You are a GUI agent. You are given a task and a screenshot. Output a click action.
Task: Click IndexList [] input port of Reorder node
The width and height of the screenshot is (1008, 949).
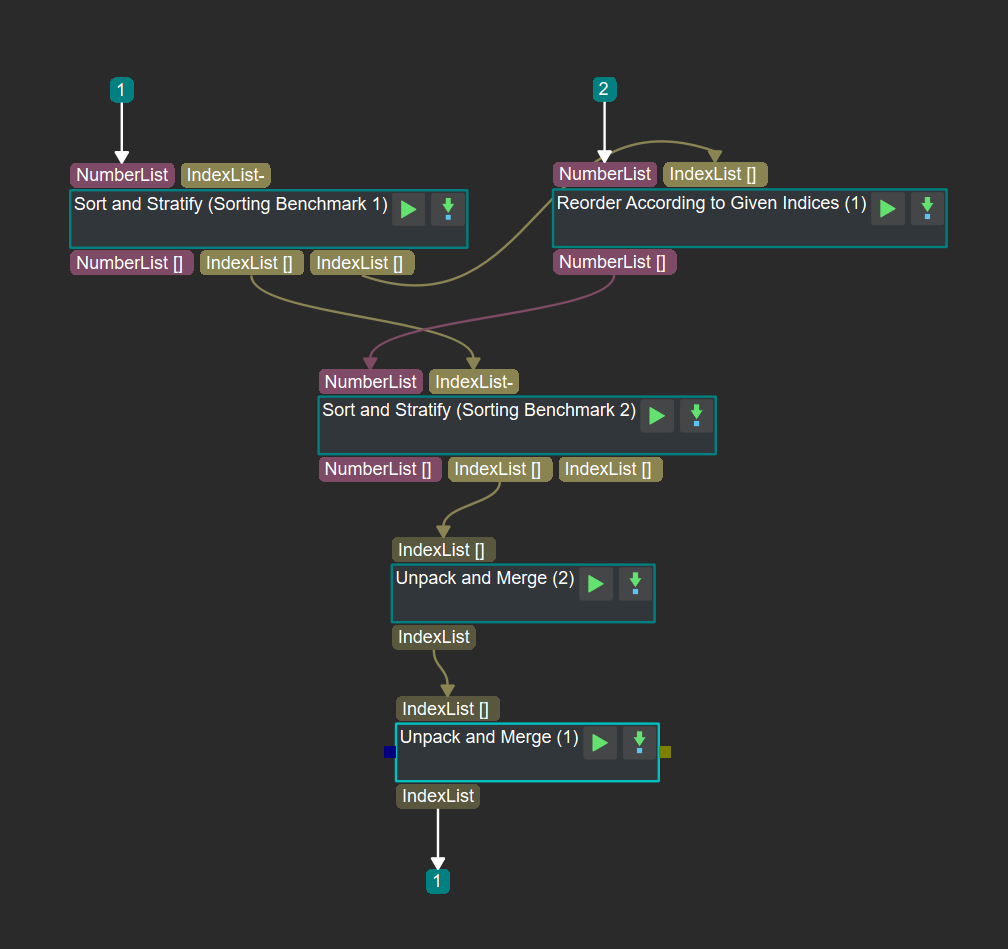[715, 174]
